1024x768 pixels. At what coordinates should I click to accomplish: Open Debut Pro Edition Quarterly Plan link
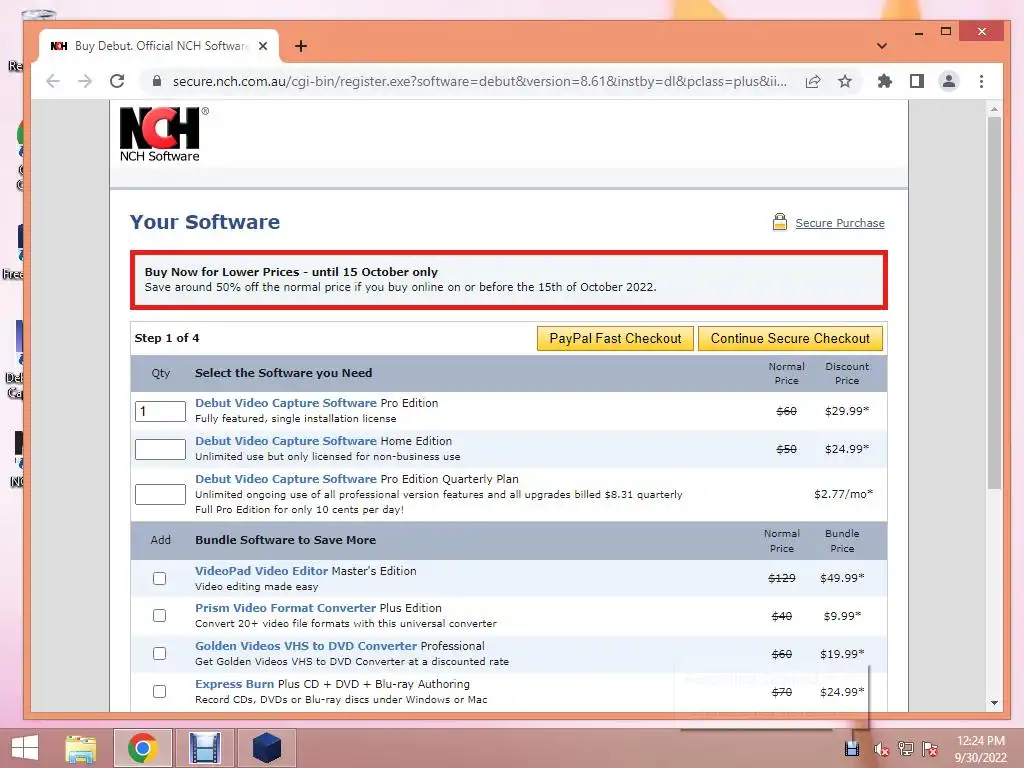(286, 479)
